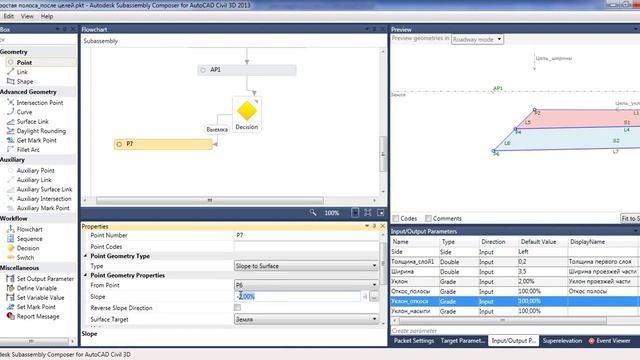Image resolution: width=640 pixels, height=360 pixels.
Task: Select the Sequence workflow item
Action: [x=29, y=238]
